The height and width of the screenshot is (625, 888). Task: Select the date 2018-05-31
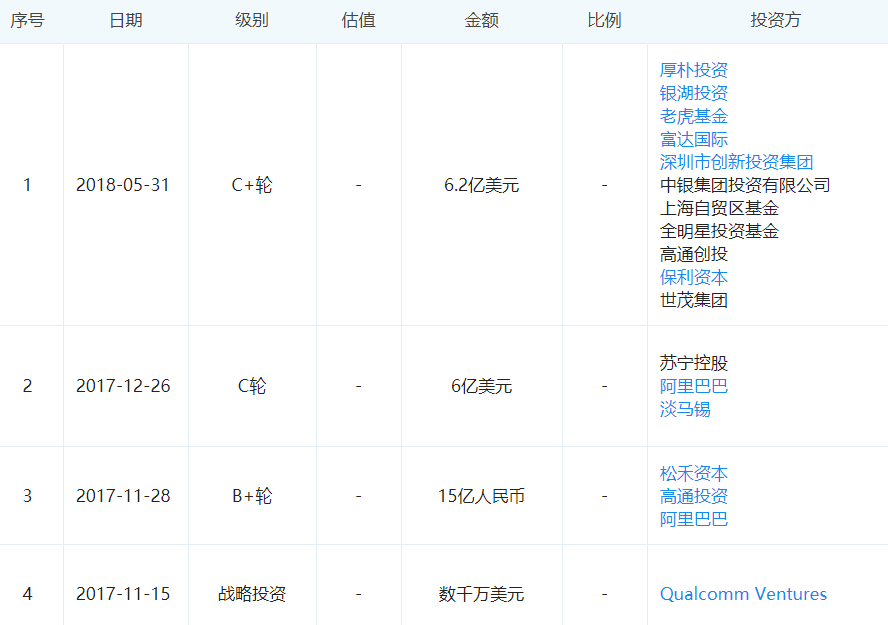point(123,185)
